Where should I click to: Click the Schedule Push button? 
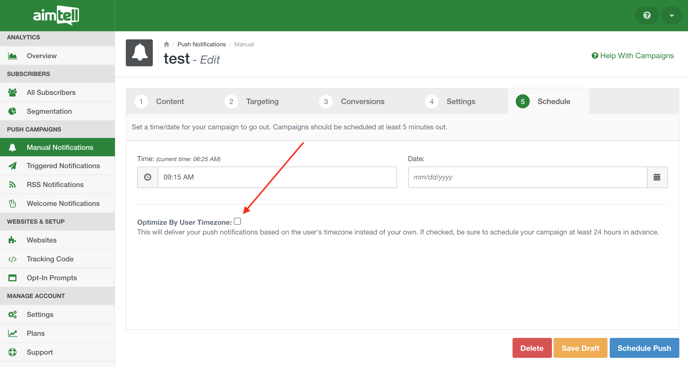(x=644, y=348)
